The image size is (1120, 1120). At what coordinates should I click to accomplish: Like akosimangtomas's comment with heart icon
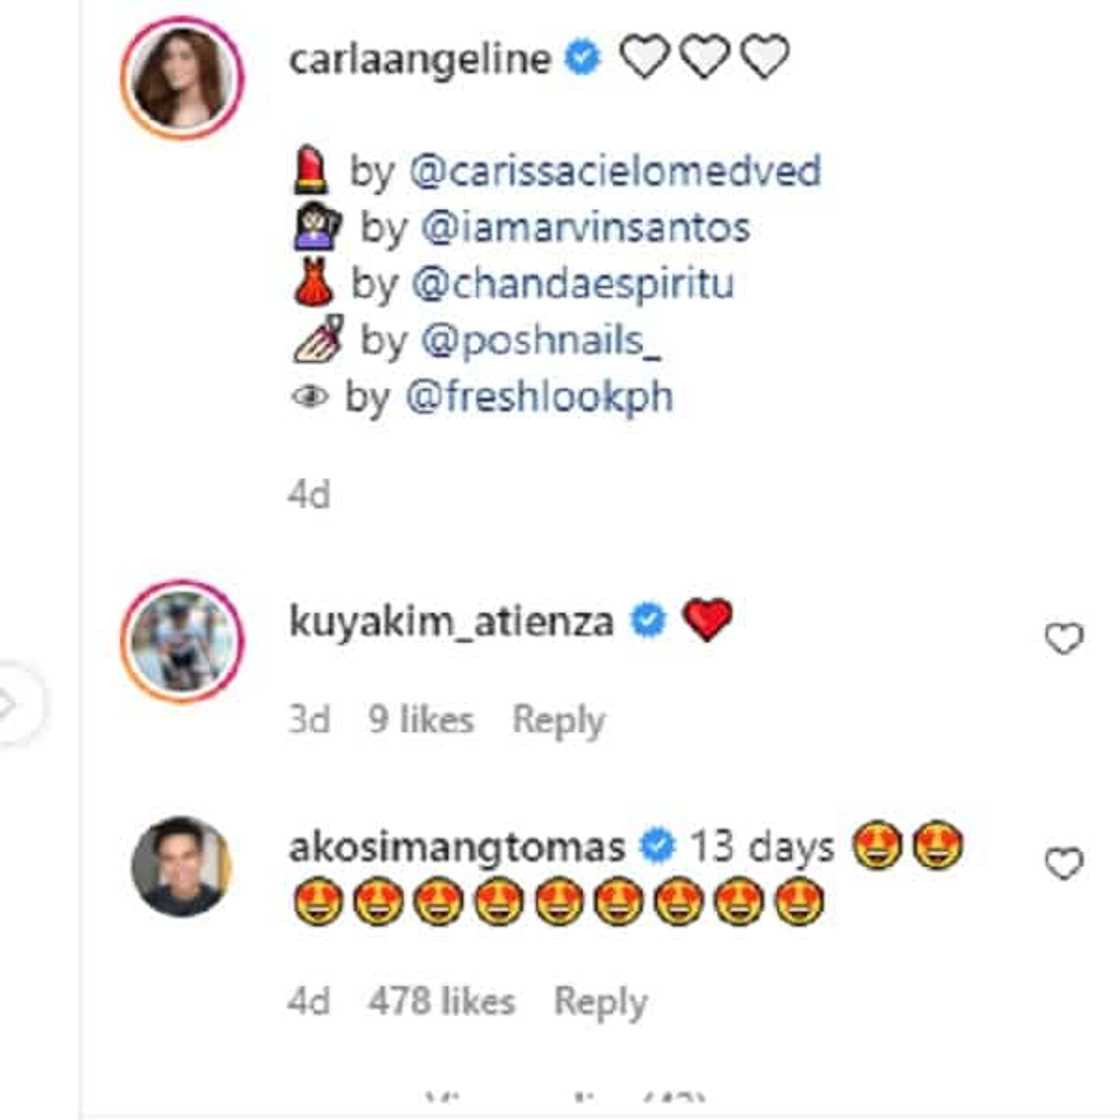click(1063, 863)
